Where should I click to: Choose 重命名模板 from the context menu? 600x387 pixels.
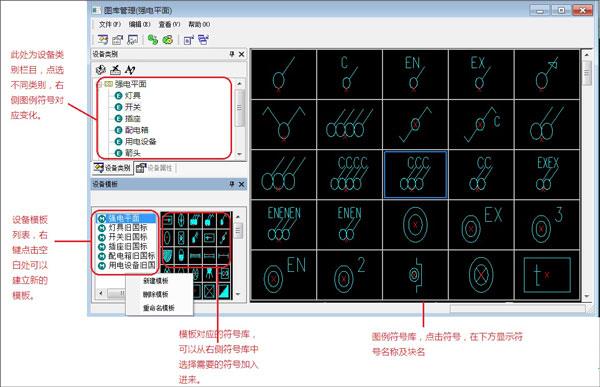tap(159, 308)
